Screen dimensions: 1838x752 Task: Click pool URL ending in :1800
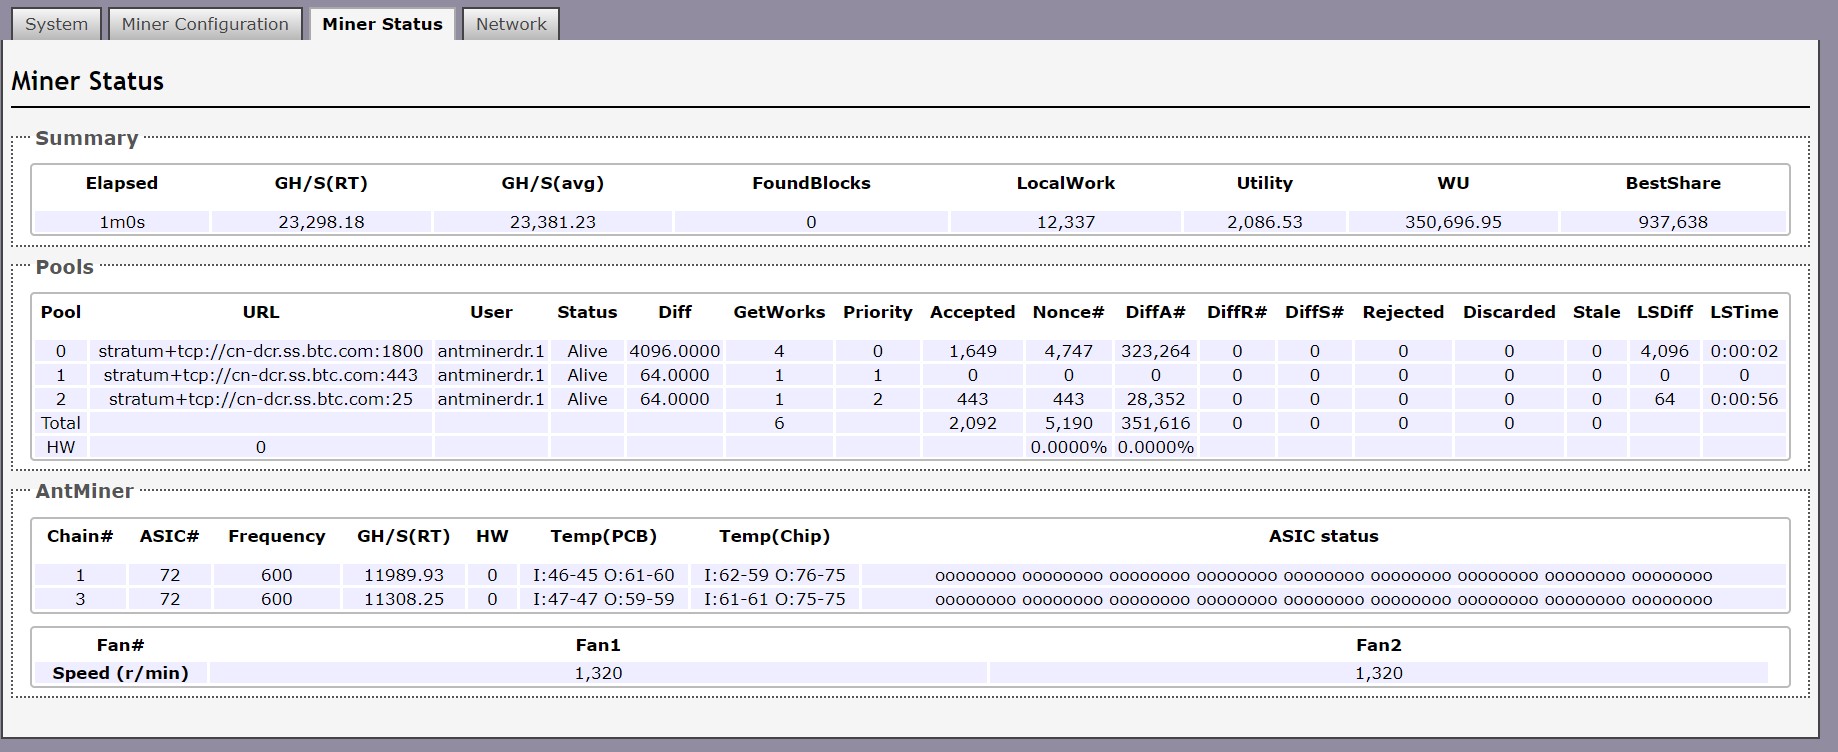[x=261, y=351]
